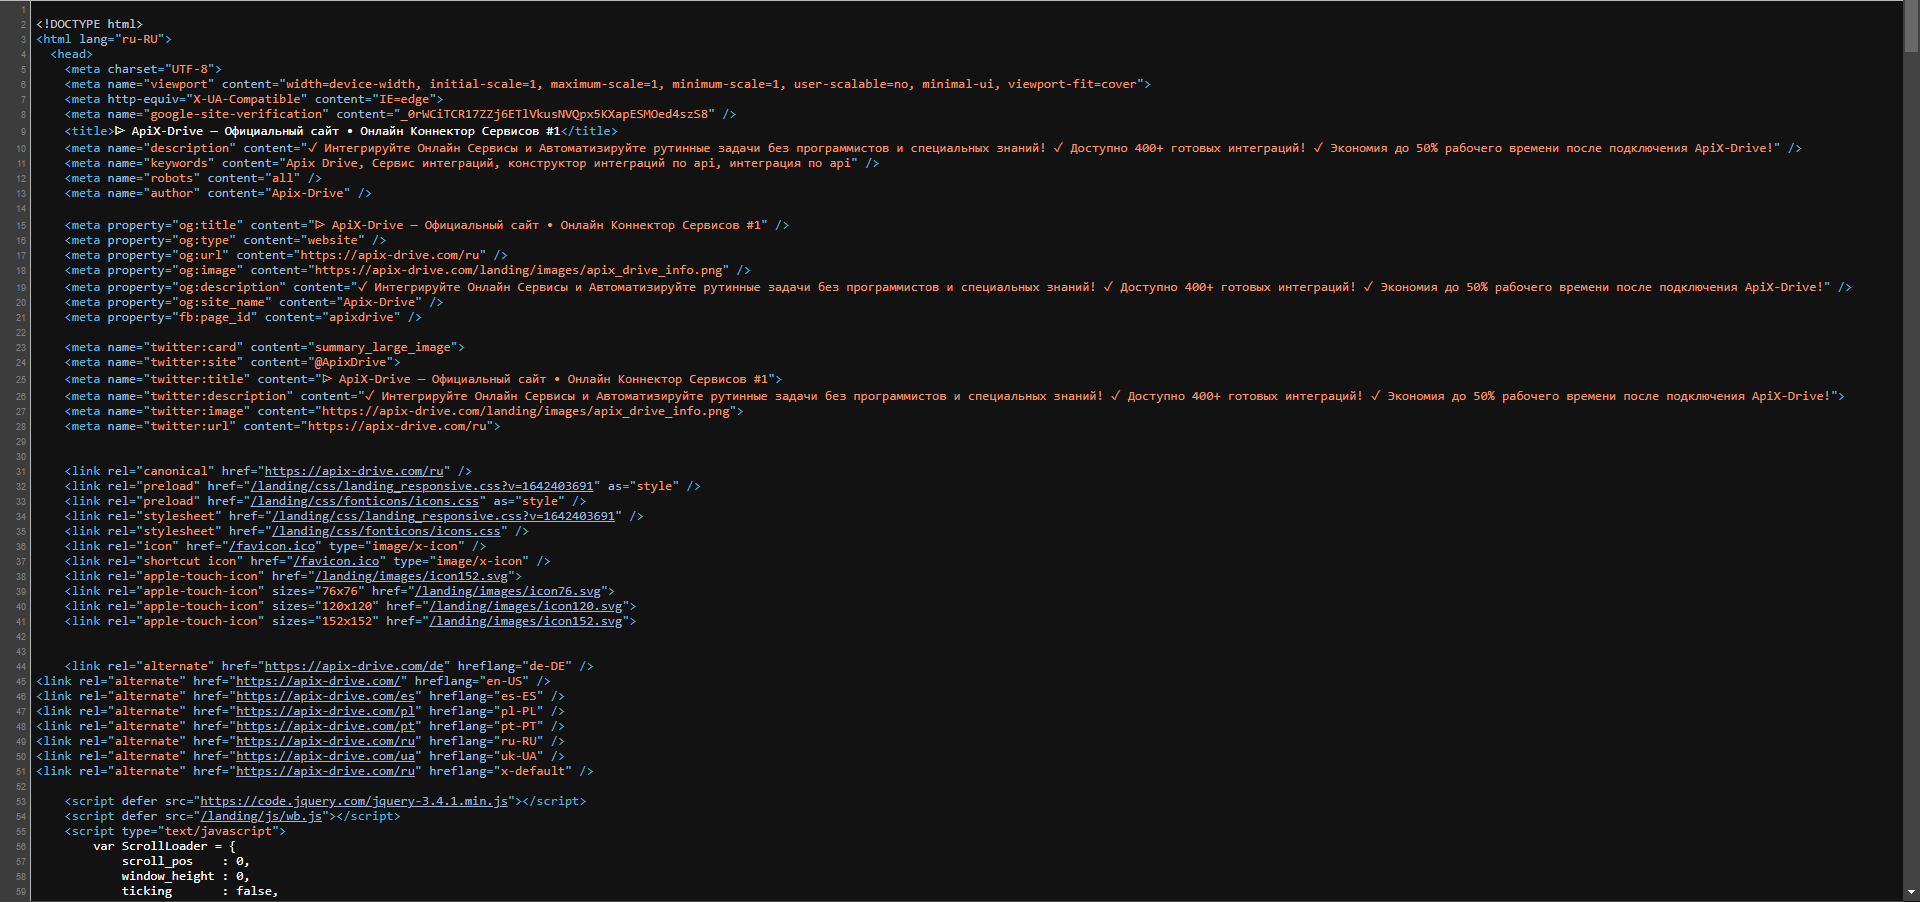
Task: Click the <title> line text
Action: tap(341, 131)
